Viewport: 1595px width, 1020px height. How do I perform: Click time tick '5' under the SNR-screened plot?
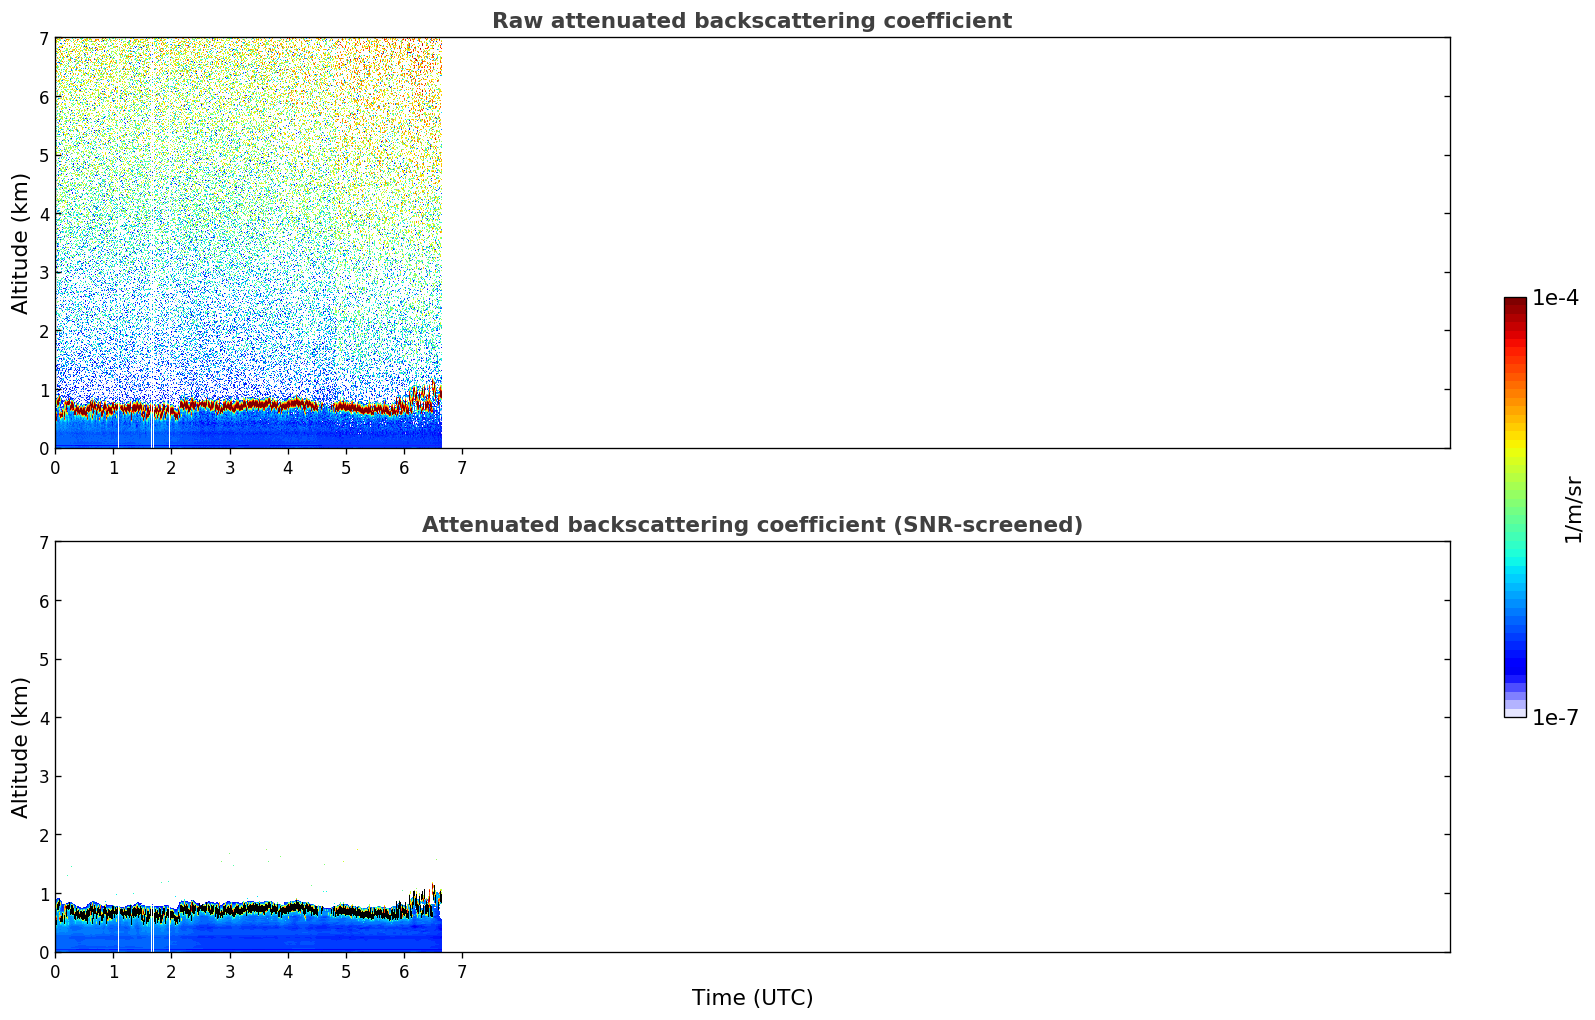point(346,971)
